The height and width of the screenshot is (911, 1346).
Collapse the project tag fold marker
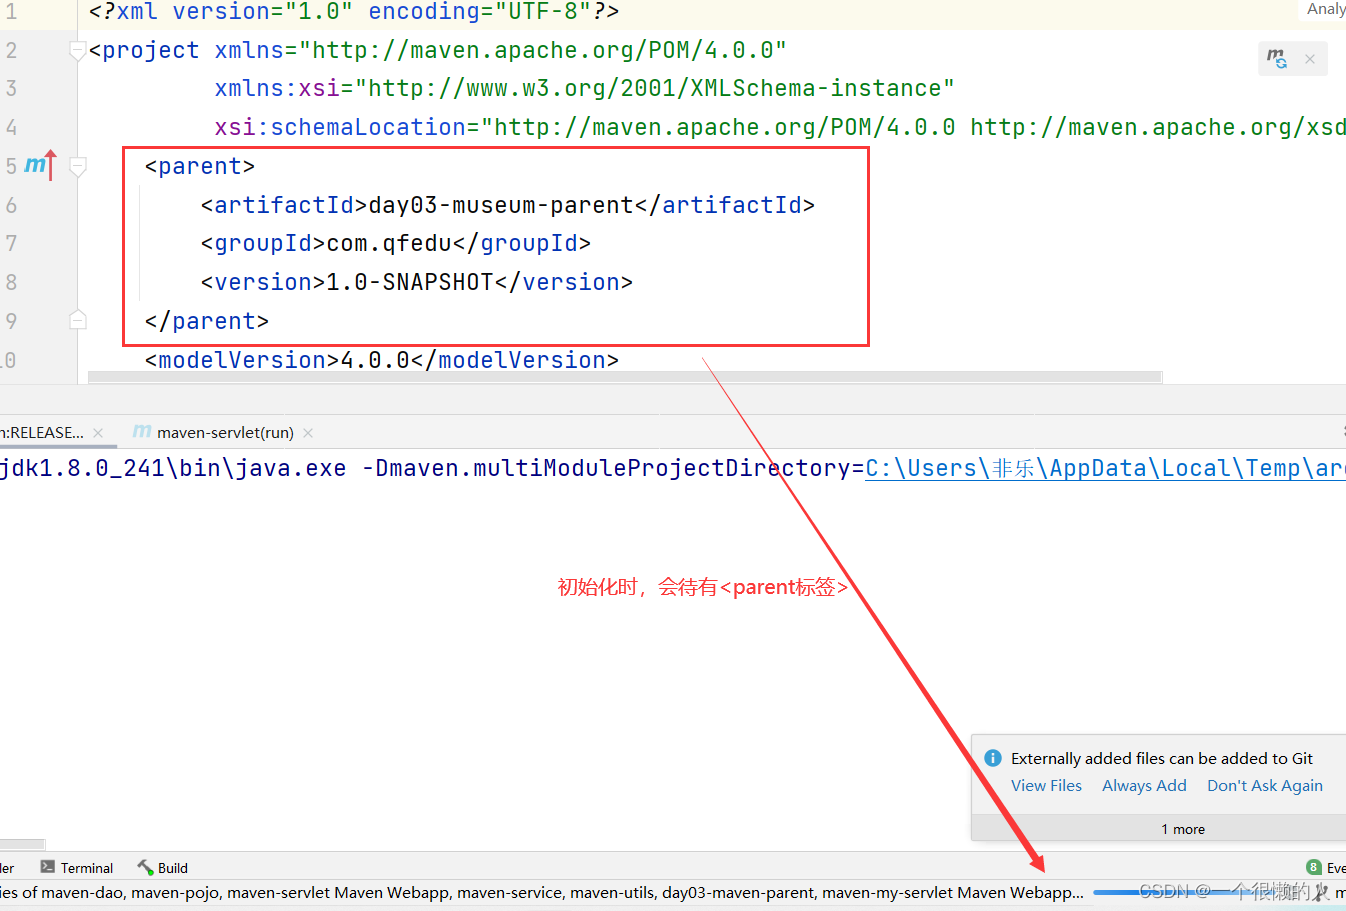[77, 50]
